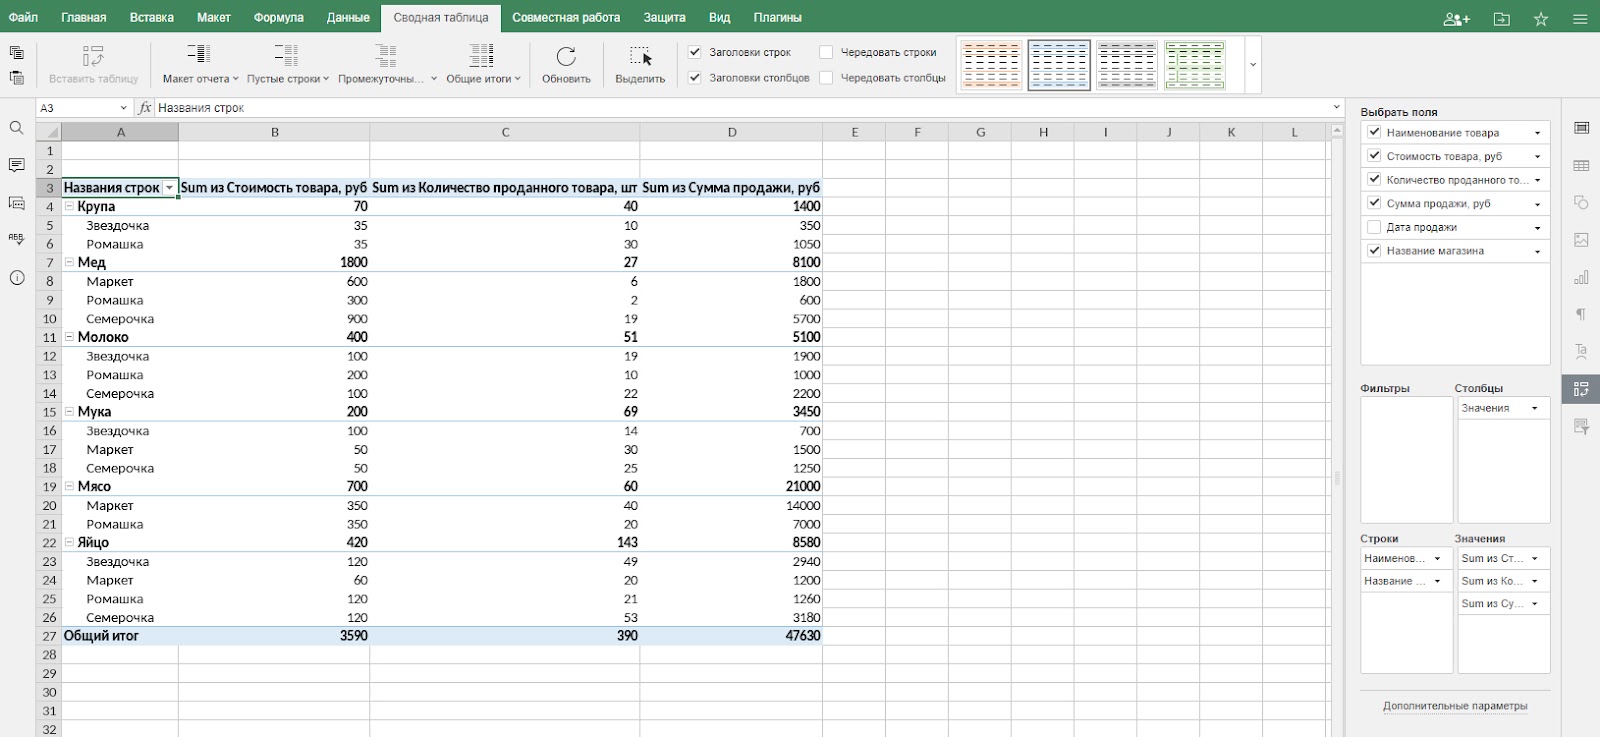Switch to the Плагины tab
1600x737 pixels.
pyautogui.click(x=777, y=18)
